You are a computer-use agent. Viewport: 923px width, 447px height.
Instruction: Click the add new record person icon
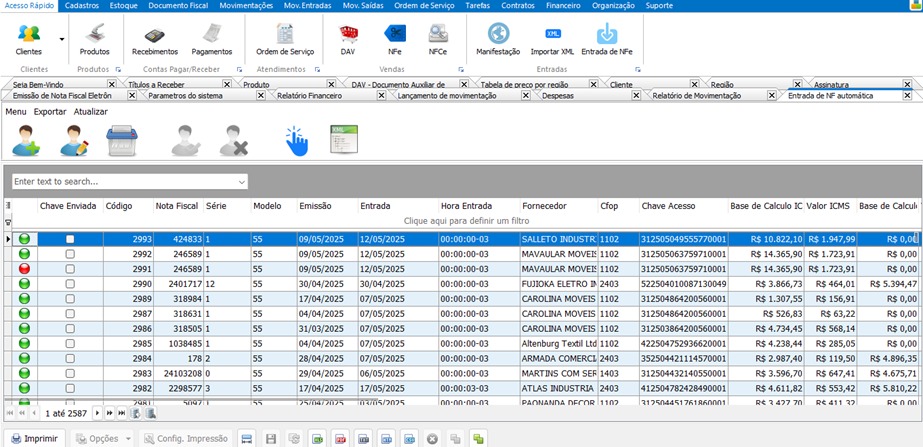25,141
